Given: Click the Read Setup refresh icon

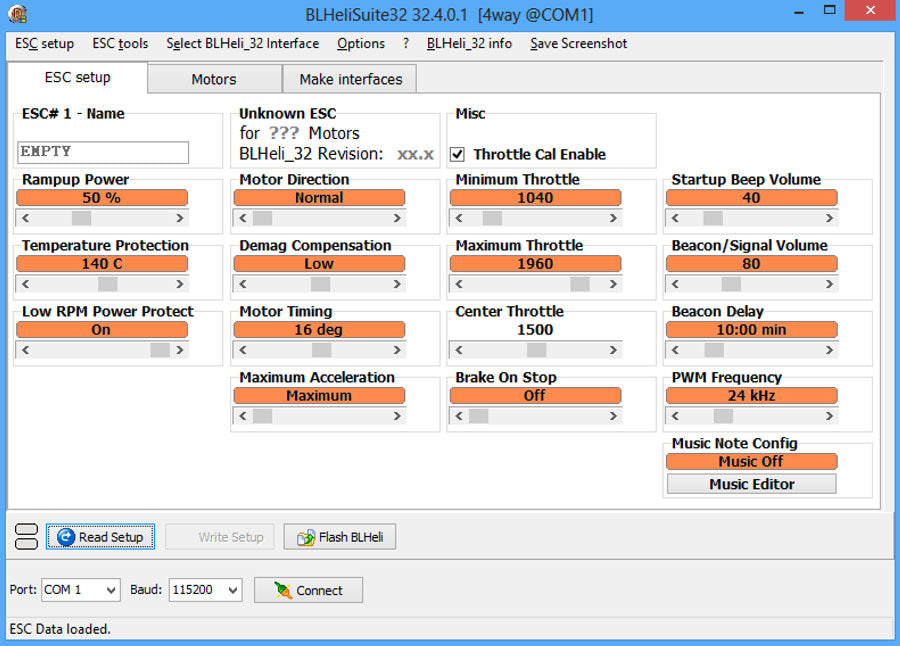Looking at the screenshot, I should (66, 537).
